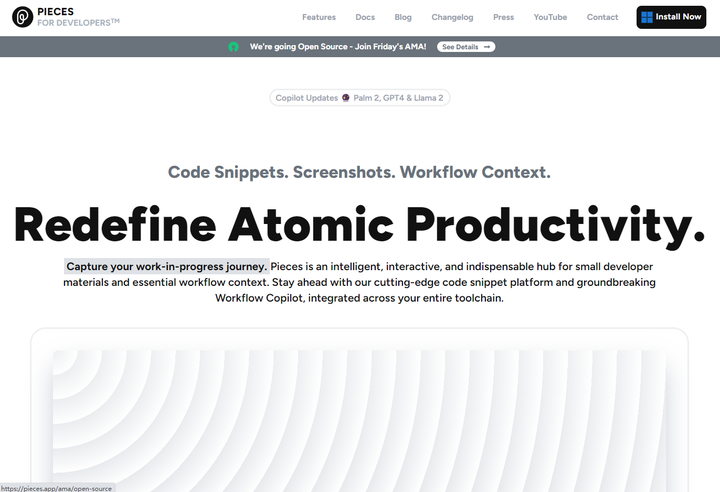View the Changelog page

pos(452,17)
